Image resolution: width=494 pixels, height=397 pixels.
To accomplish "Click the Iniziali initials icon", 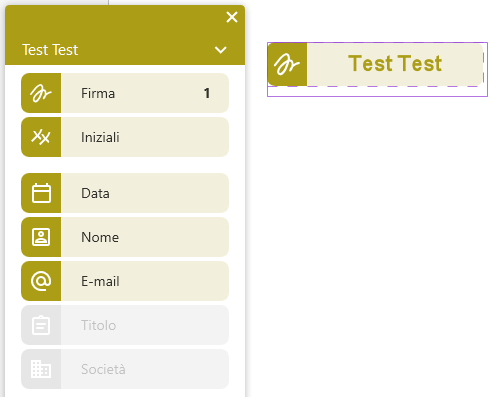I will [41, 137].
